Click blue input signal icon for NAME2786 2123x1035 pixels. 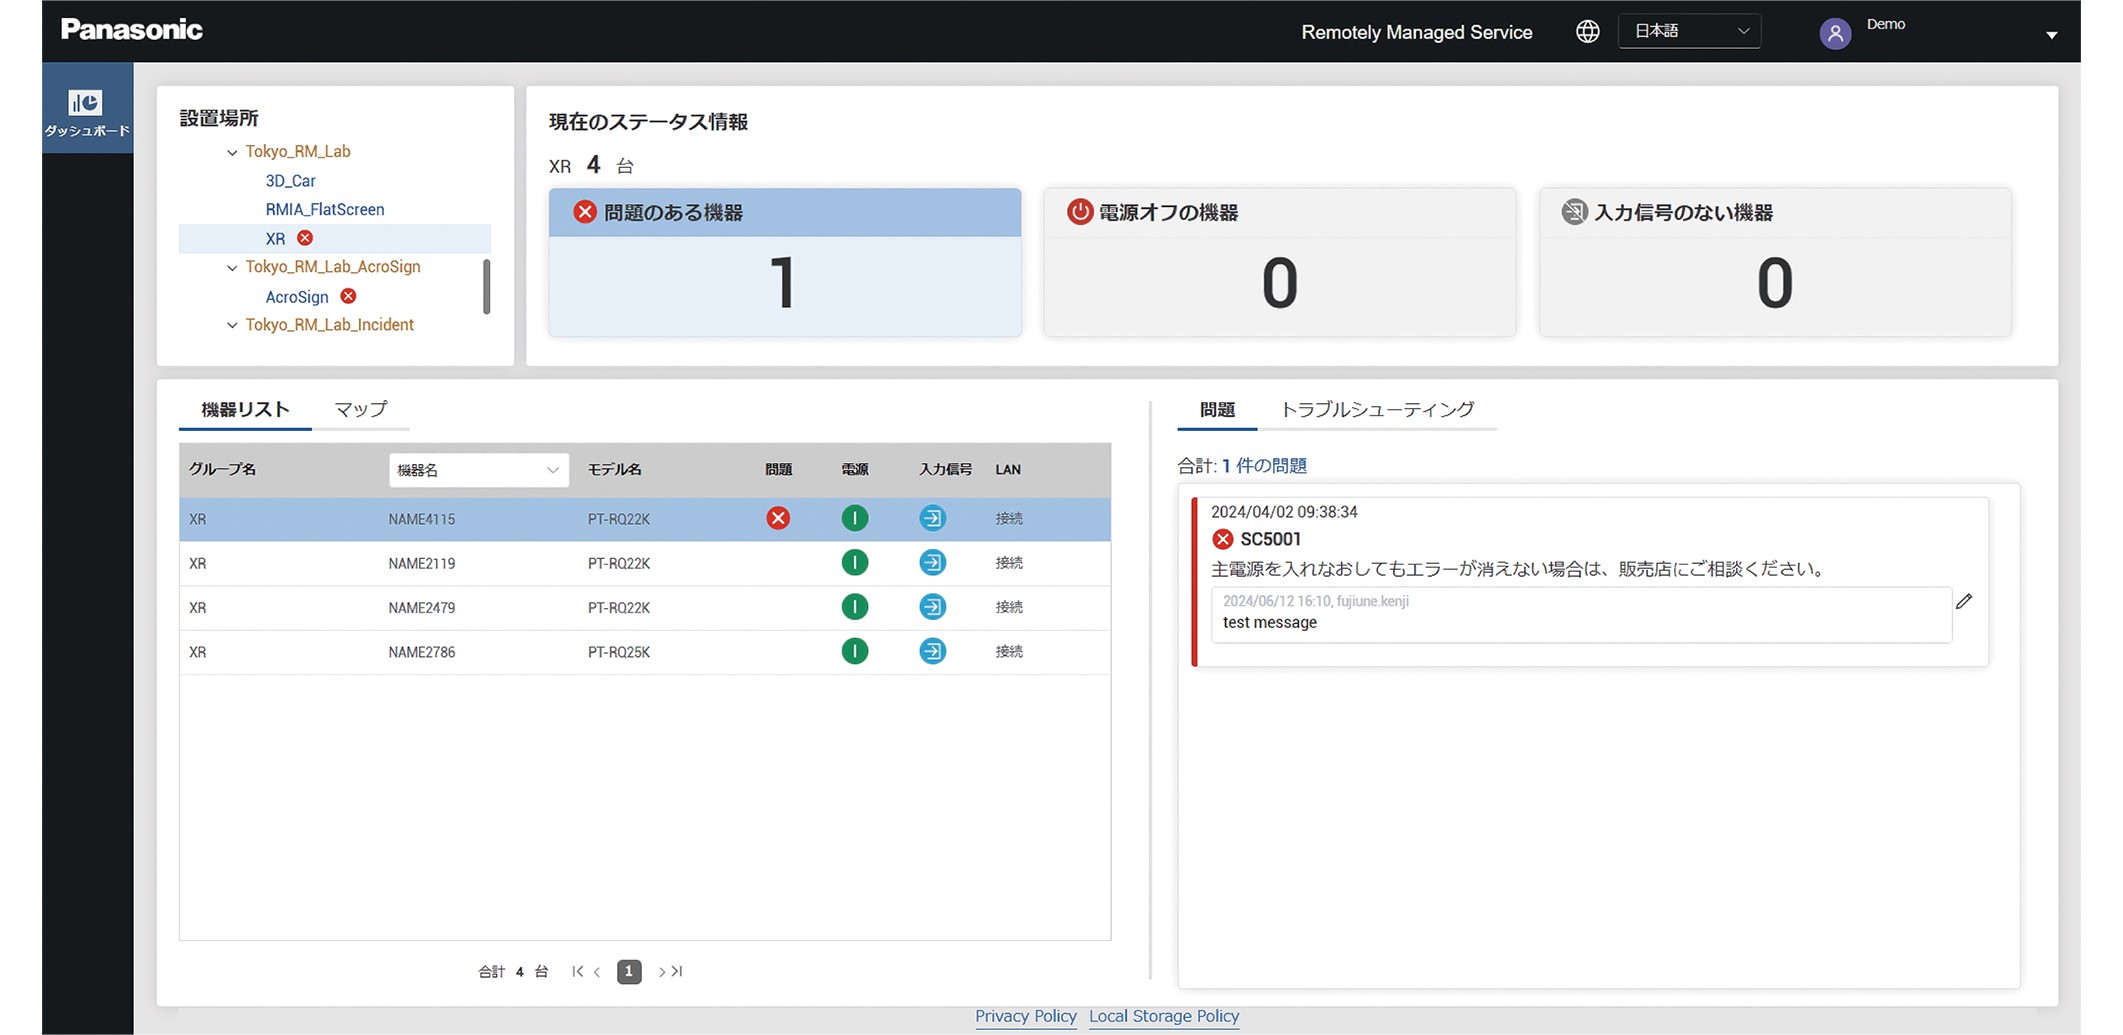932,652
